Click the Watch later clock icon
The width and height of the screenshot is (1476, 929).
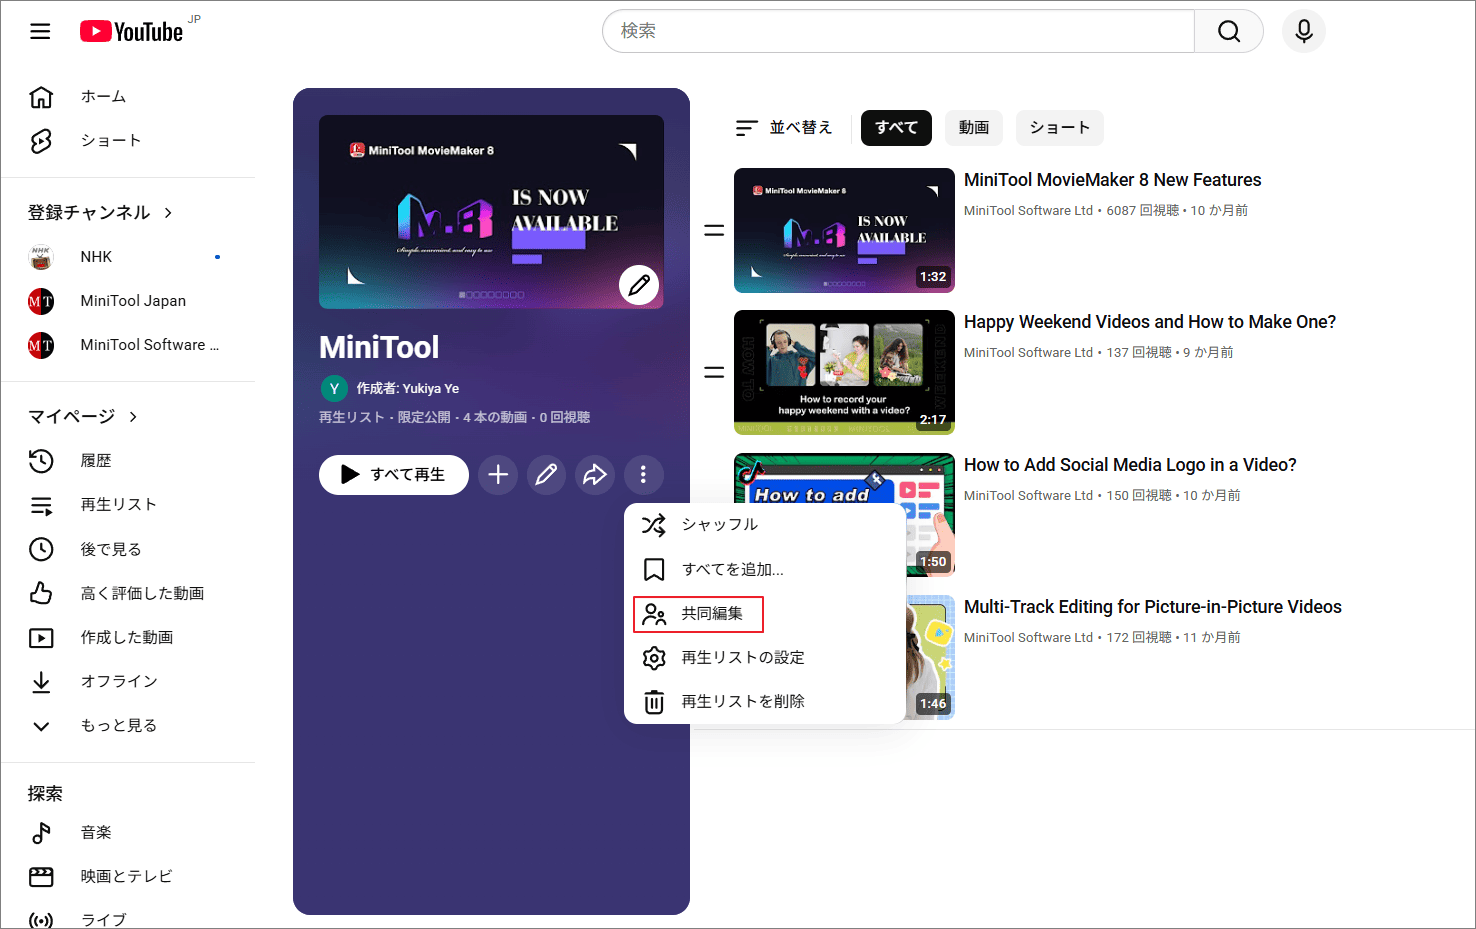pos(41,549)
